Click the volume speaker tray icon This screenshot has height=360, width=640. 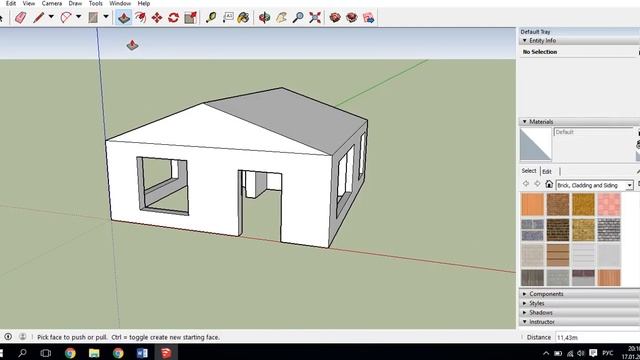(581, 353)
